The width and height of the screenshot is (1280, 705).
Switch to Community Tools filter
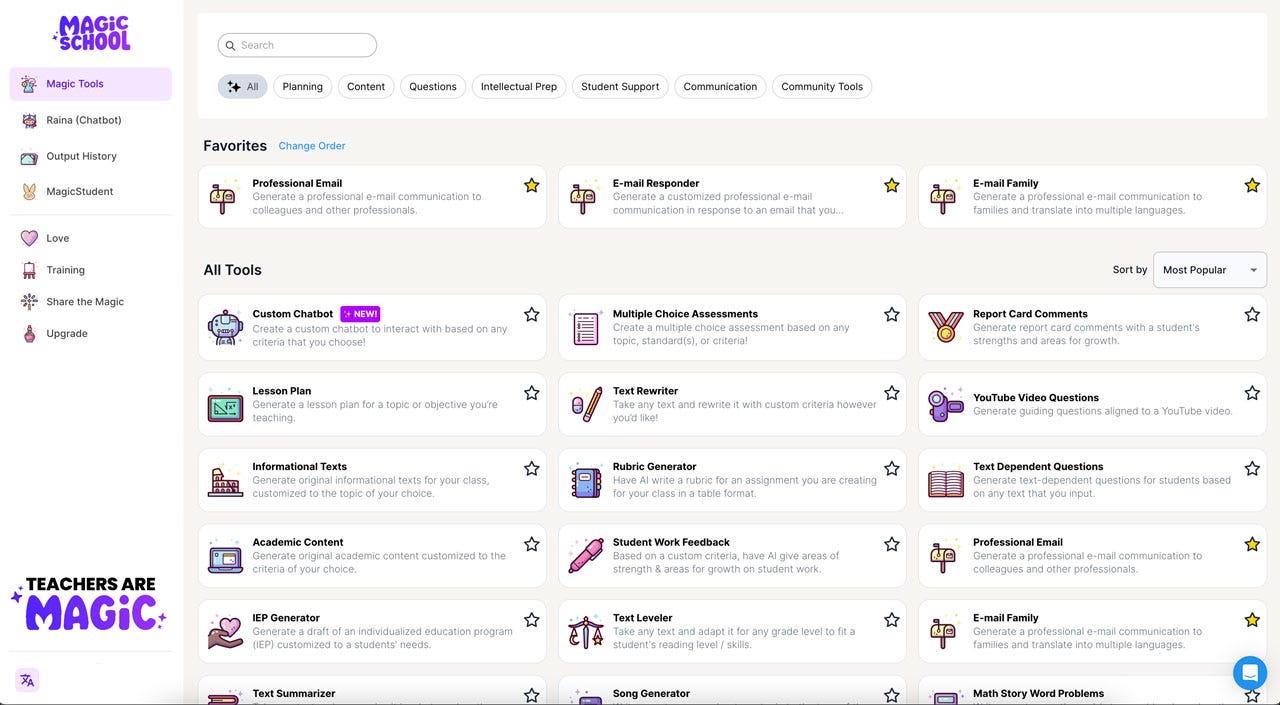[x=821, y=87]
